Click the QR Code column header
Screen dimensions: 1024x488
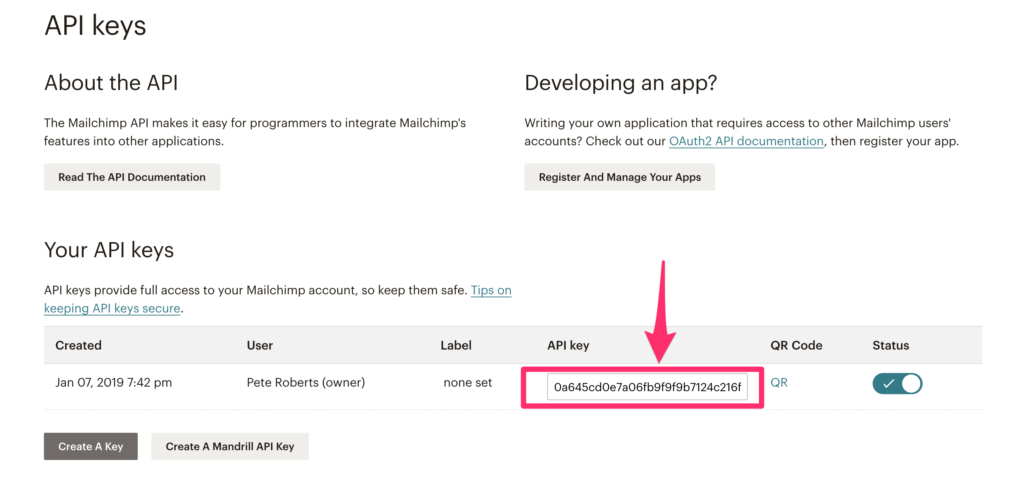796,345
